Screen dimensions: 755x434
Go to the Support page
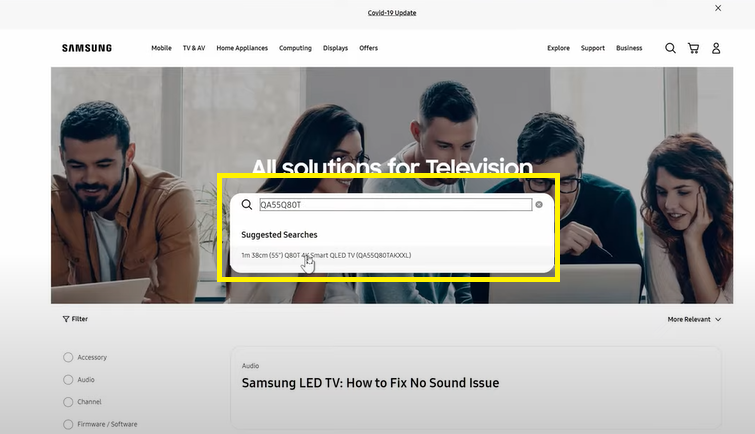click(593, 48)
